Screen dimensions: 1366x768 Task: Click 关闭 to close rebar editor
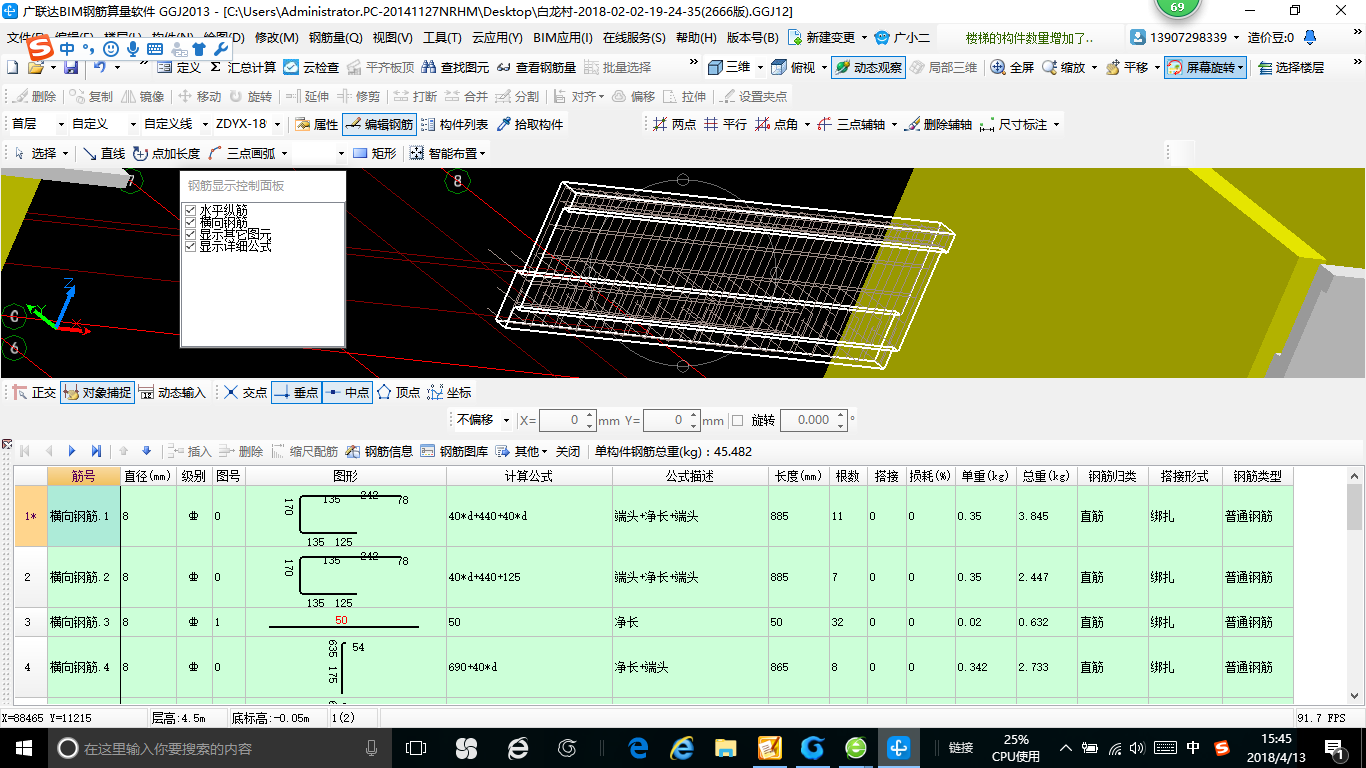click(x=567, y=451)
